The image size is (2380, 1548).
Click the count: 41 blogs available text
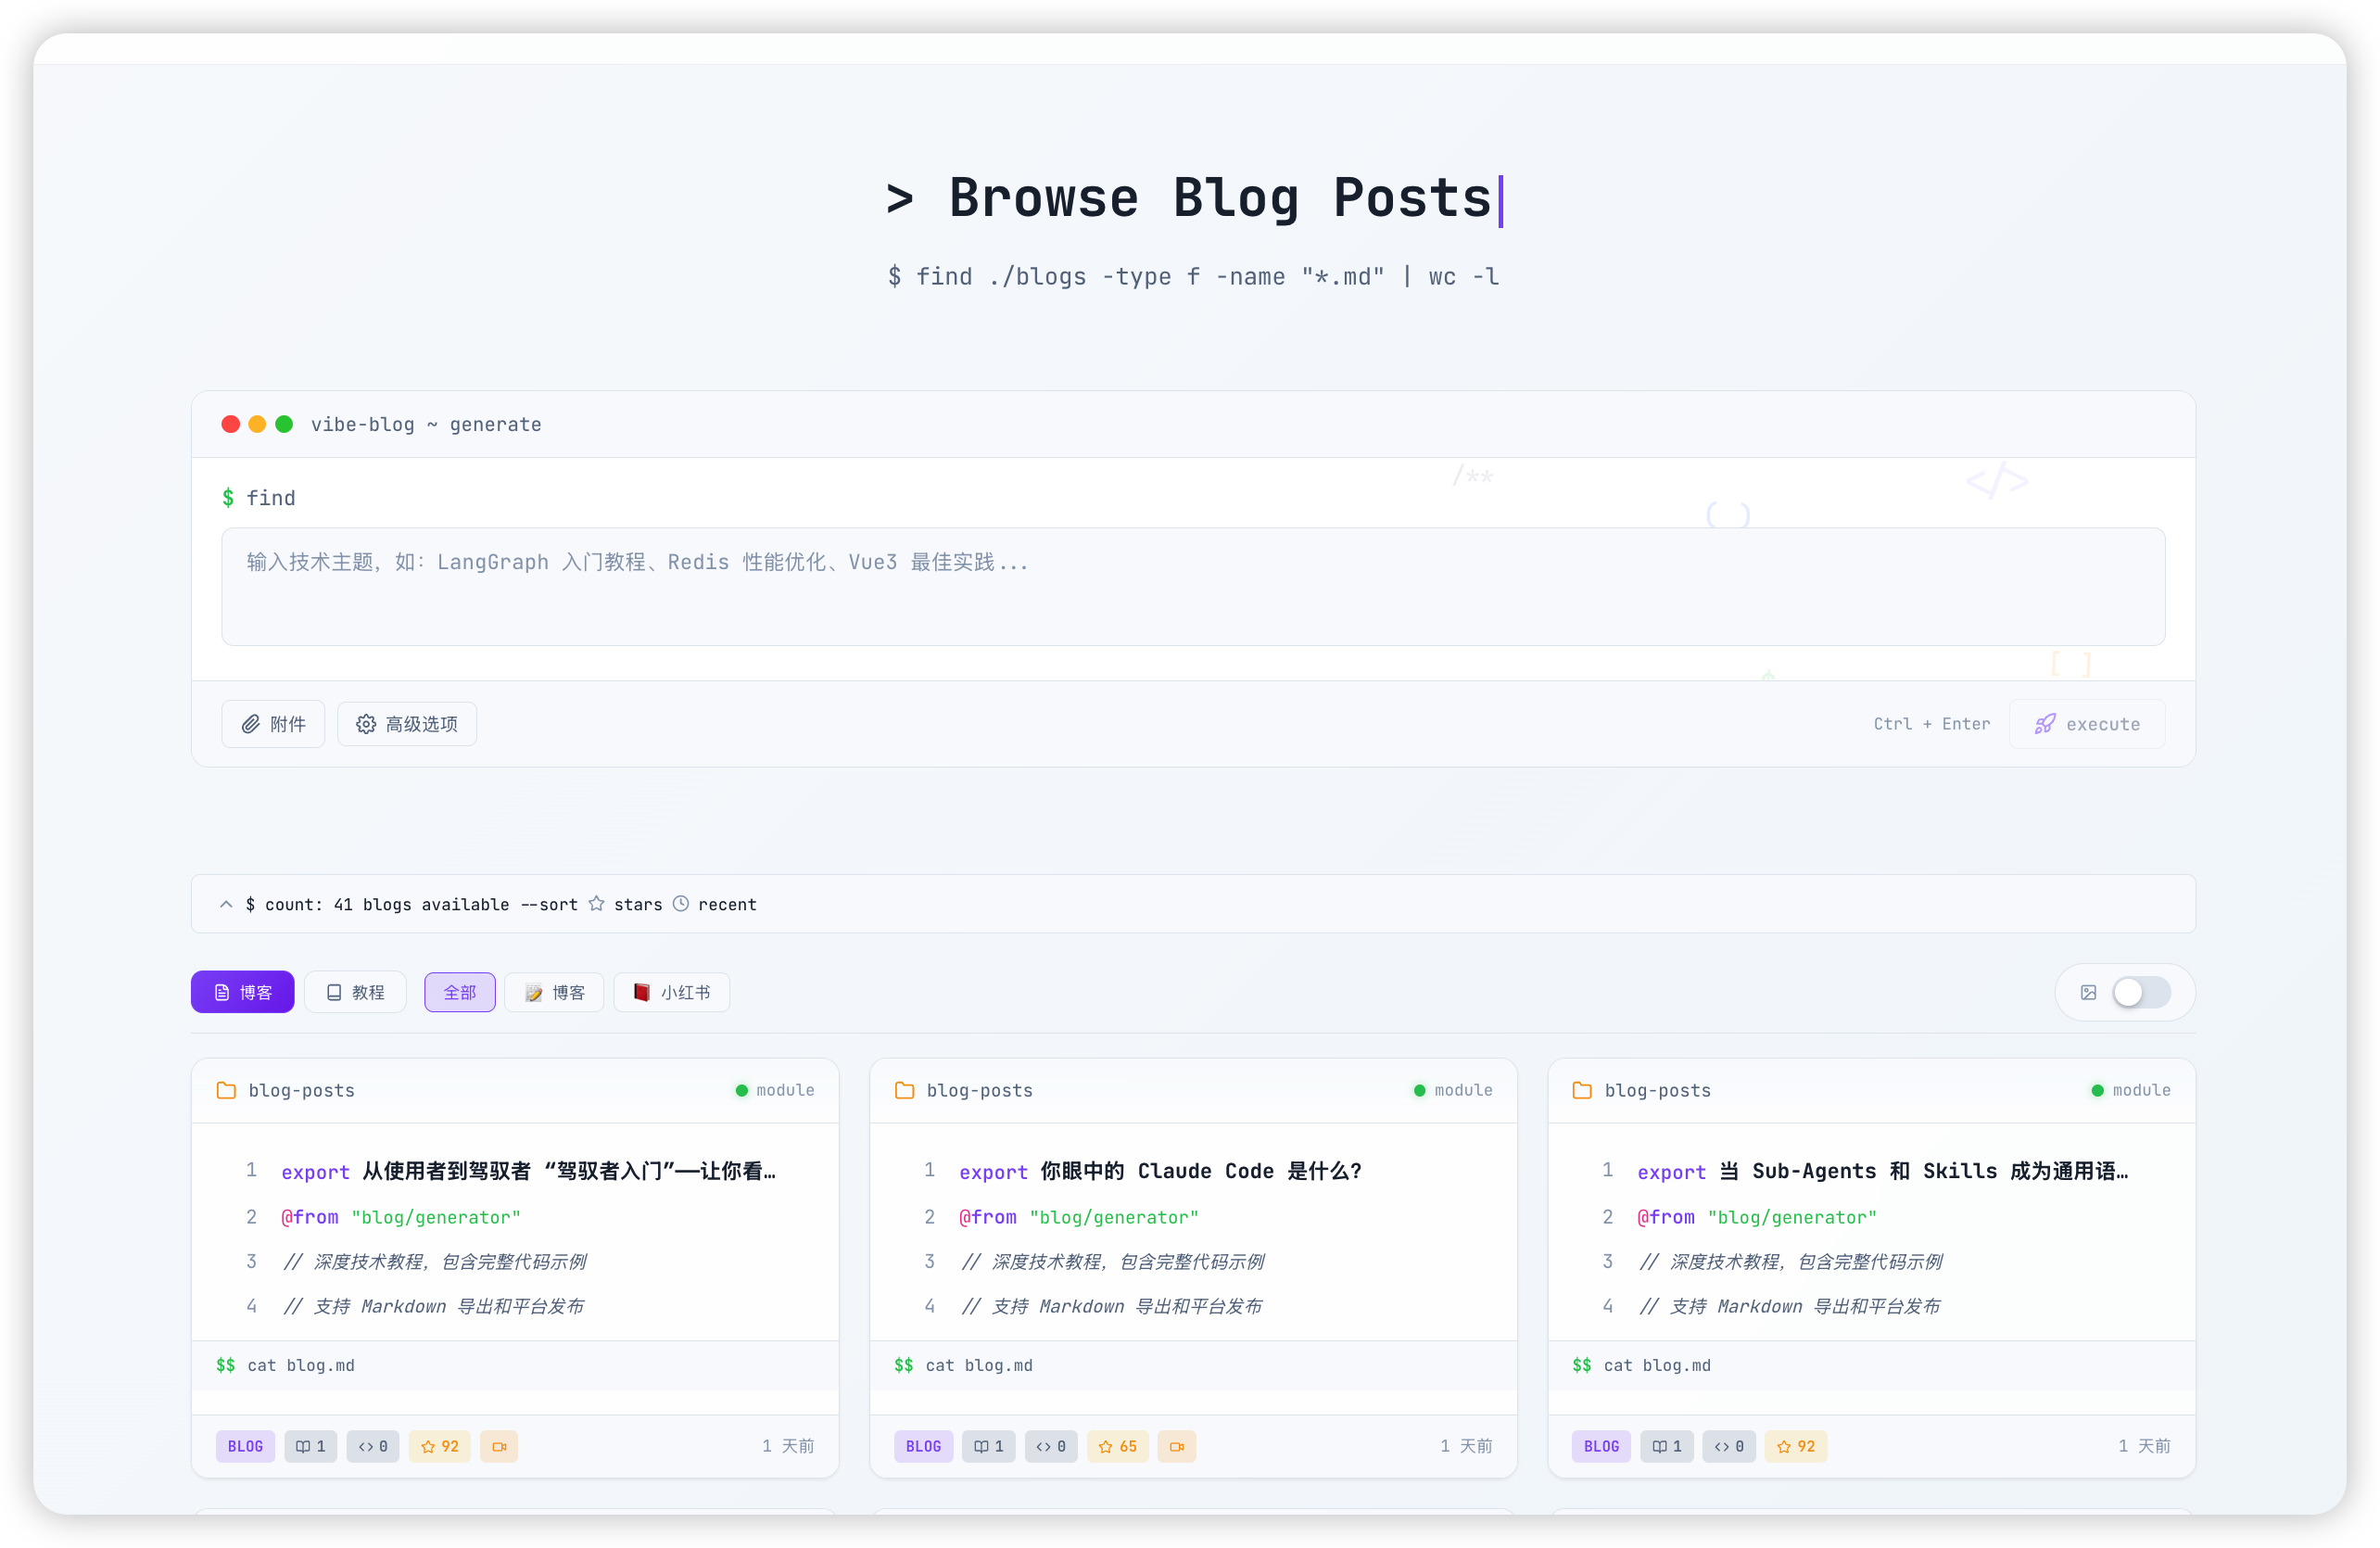coord(377,904)
